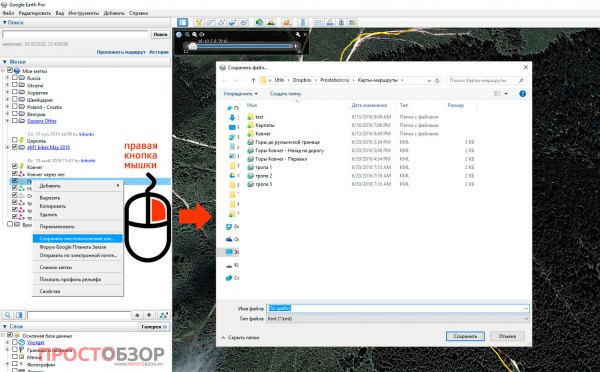Select the Ruler tool in the toolbar
Viewport: 600px width, 372px height.
(x=303, y=23)
